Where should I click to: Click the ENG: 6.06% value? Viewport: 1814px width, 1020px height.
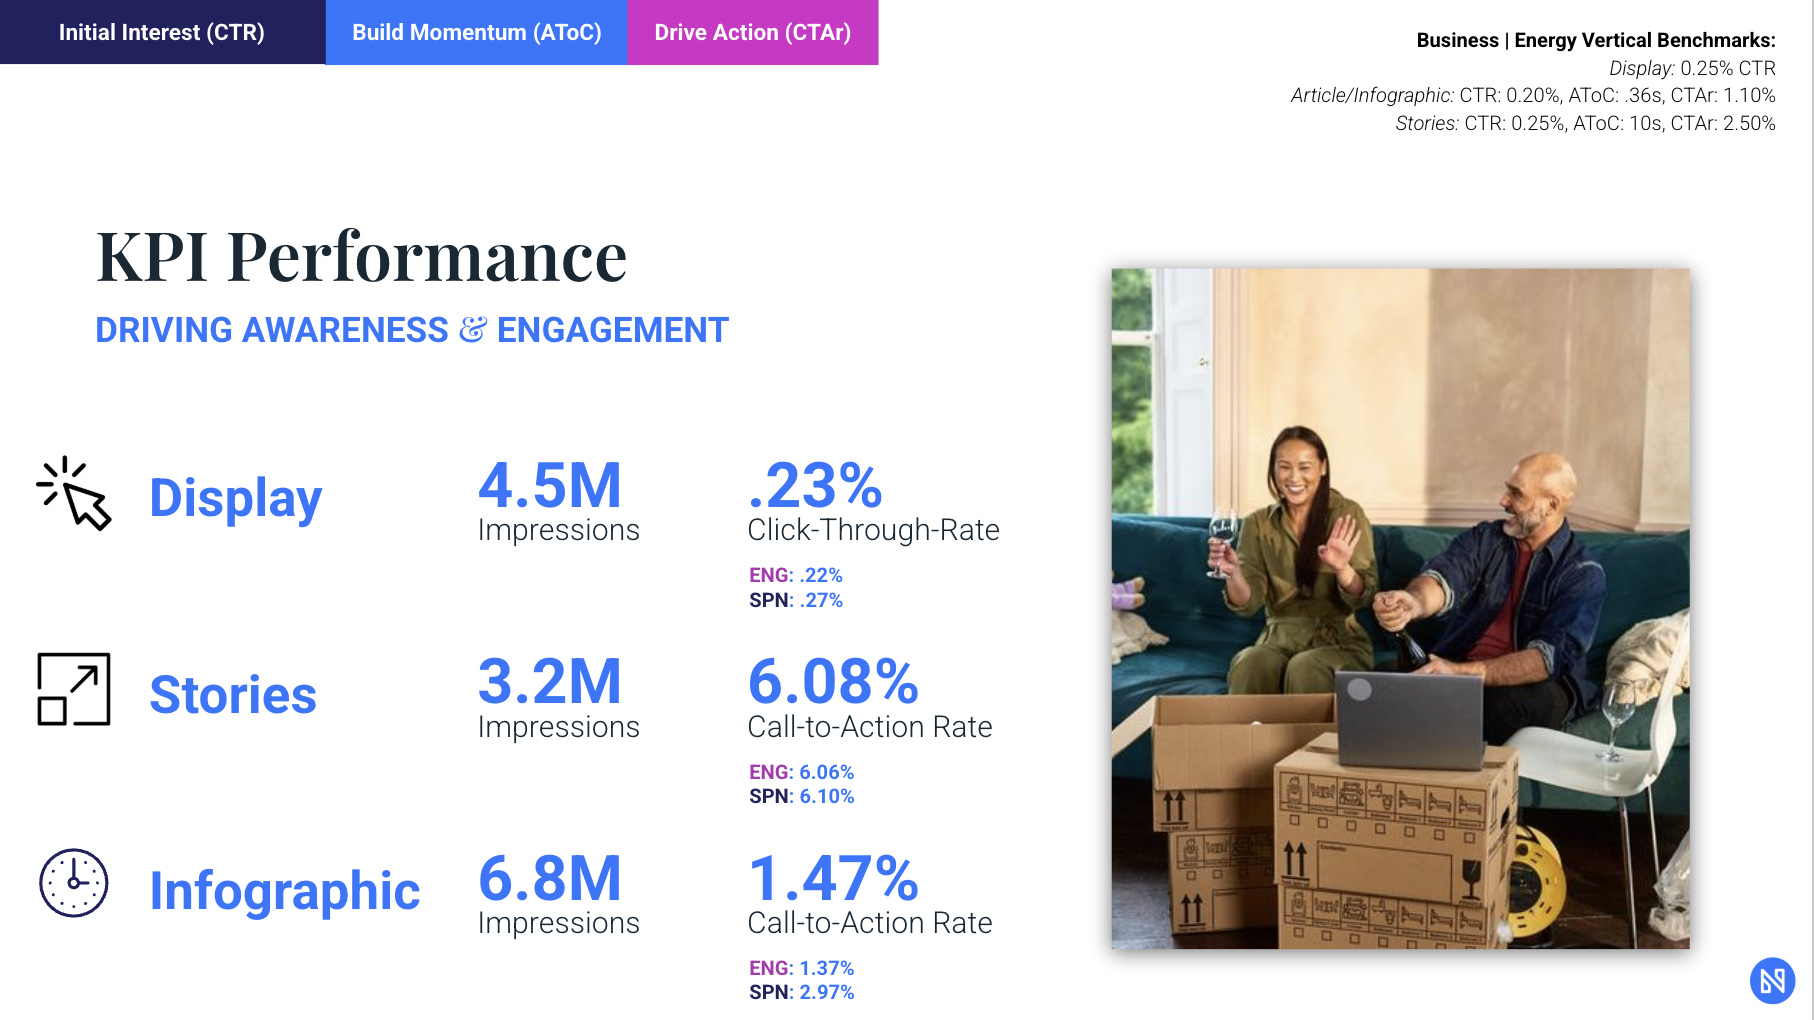pos(802,772)
